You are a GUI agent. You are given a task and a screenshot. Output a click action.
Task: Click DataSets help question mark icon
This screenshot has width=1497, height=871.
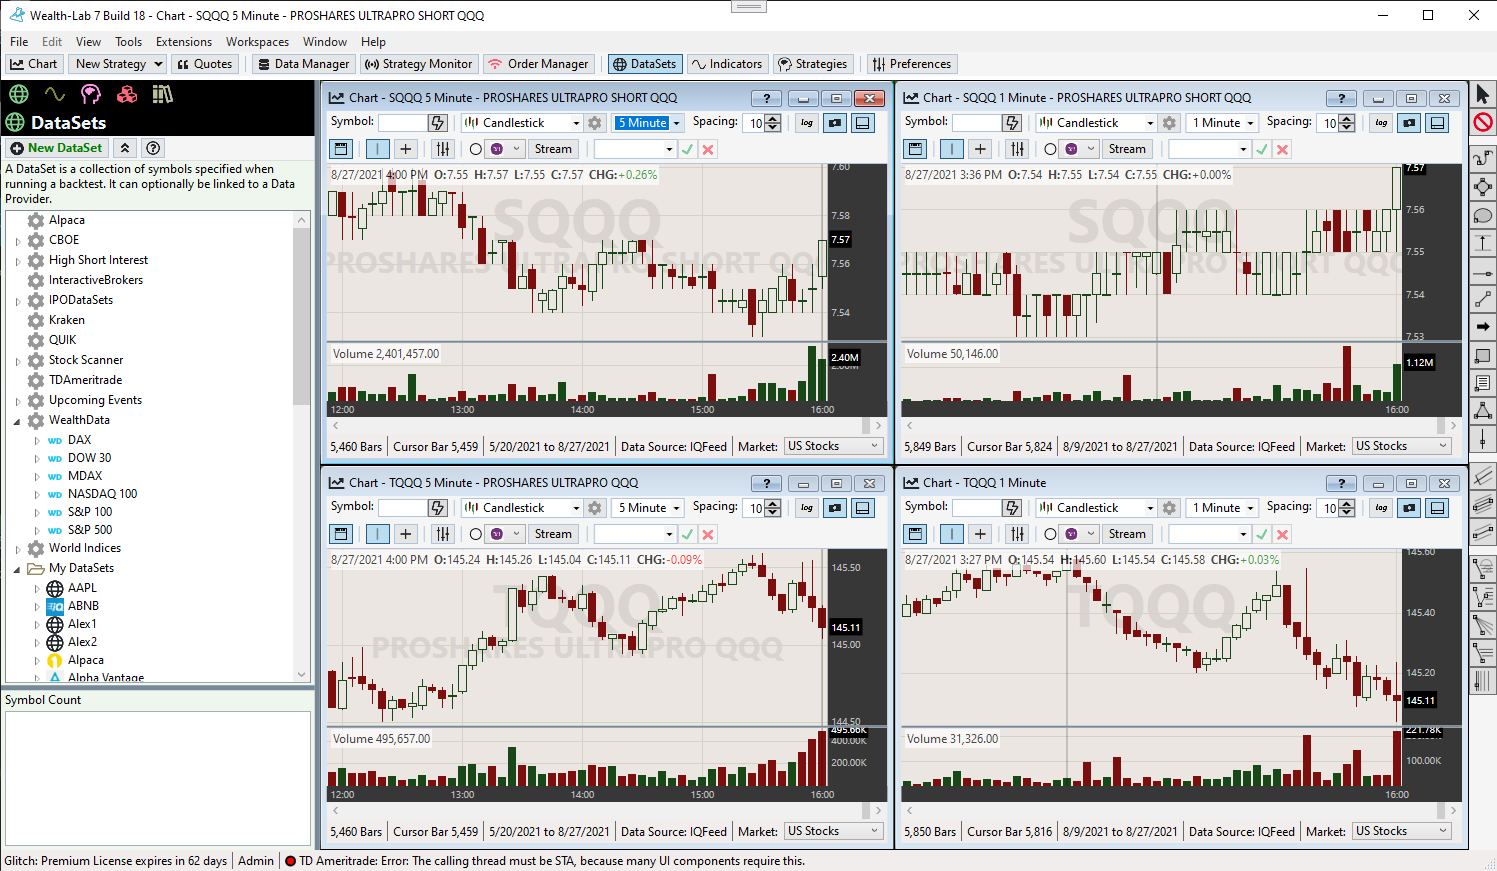[153, 148]
